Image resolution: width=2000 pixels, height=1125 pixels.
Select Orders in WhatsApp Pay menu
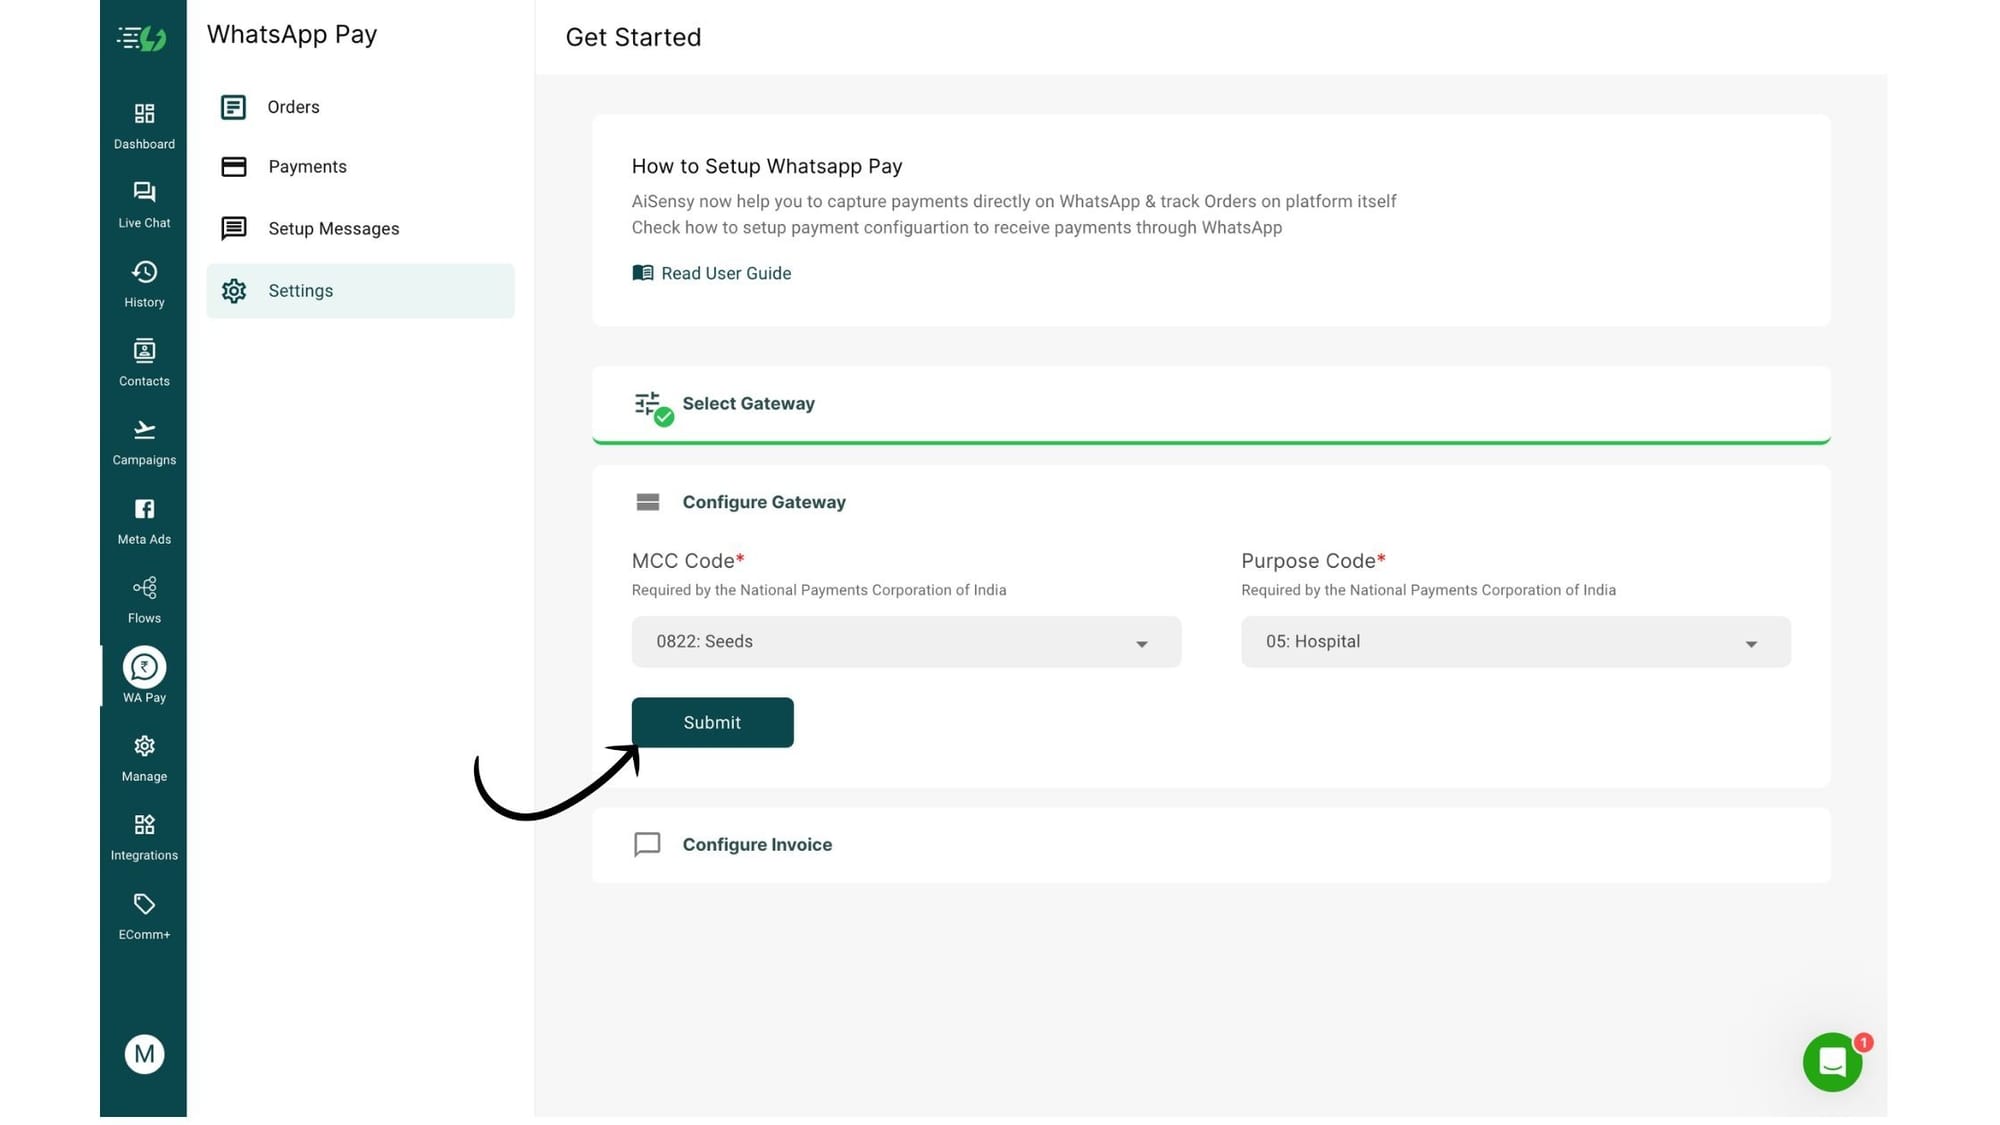coord(293,107)
